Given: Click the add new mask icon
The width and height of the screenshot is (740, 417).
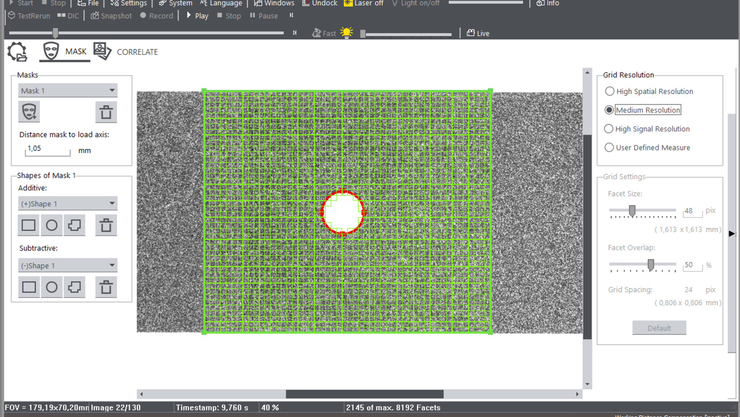Looking at the screenshot, I should point(30,112).
